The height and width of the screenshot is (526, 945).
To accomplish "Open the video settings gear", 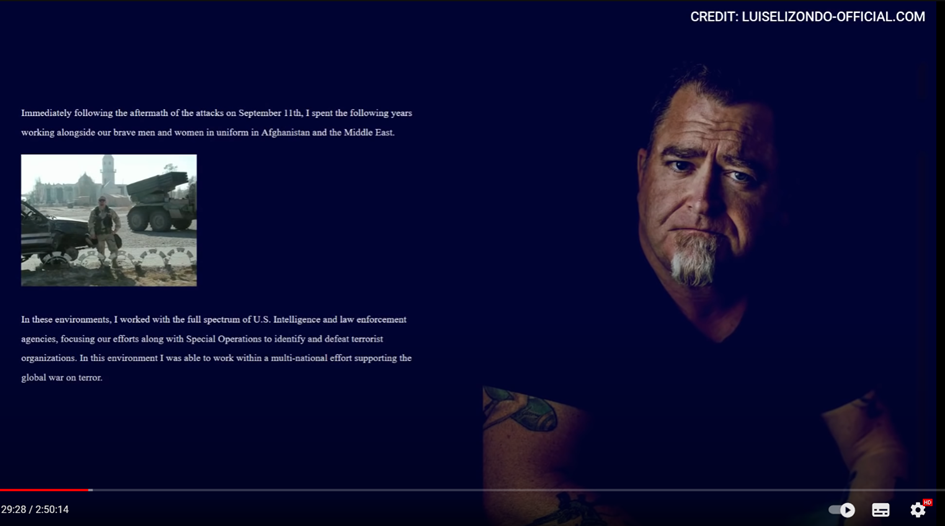I will (x=917, y=510).
